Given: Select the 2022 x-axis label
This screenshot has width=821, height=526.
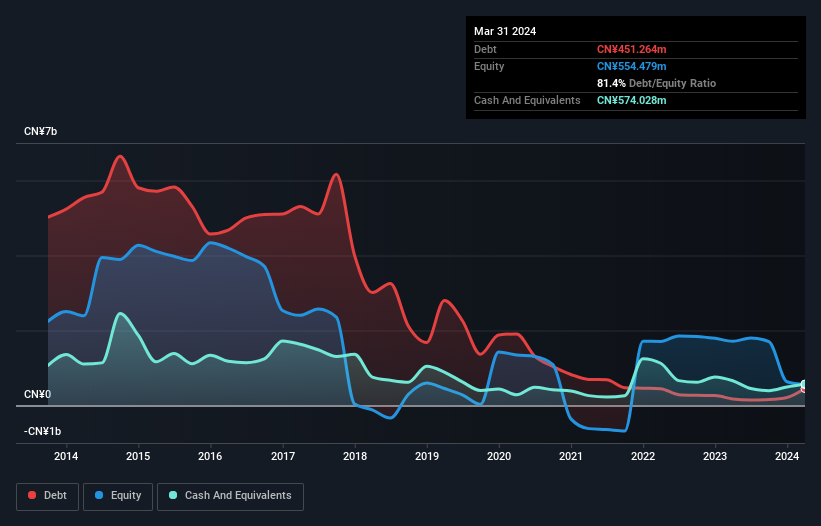Looking at the screenshot, I should (643, 456).
